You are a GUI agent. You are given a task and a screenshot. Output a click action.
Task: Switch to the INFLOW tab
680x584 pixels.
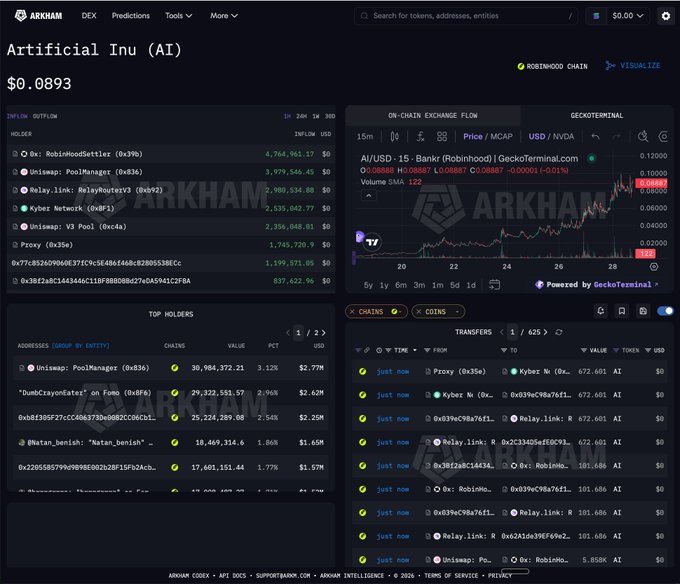coord(17,116)
